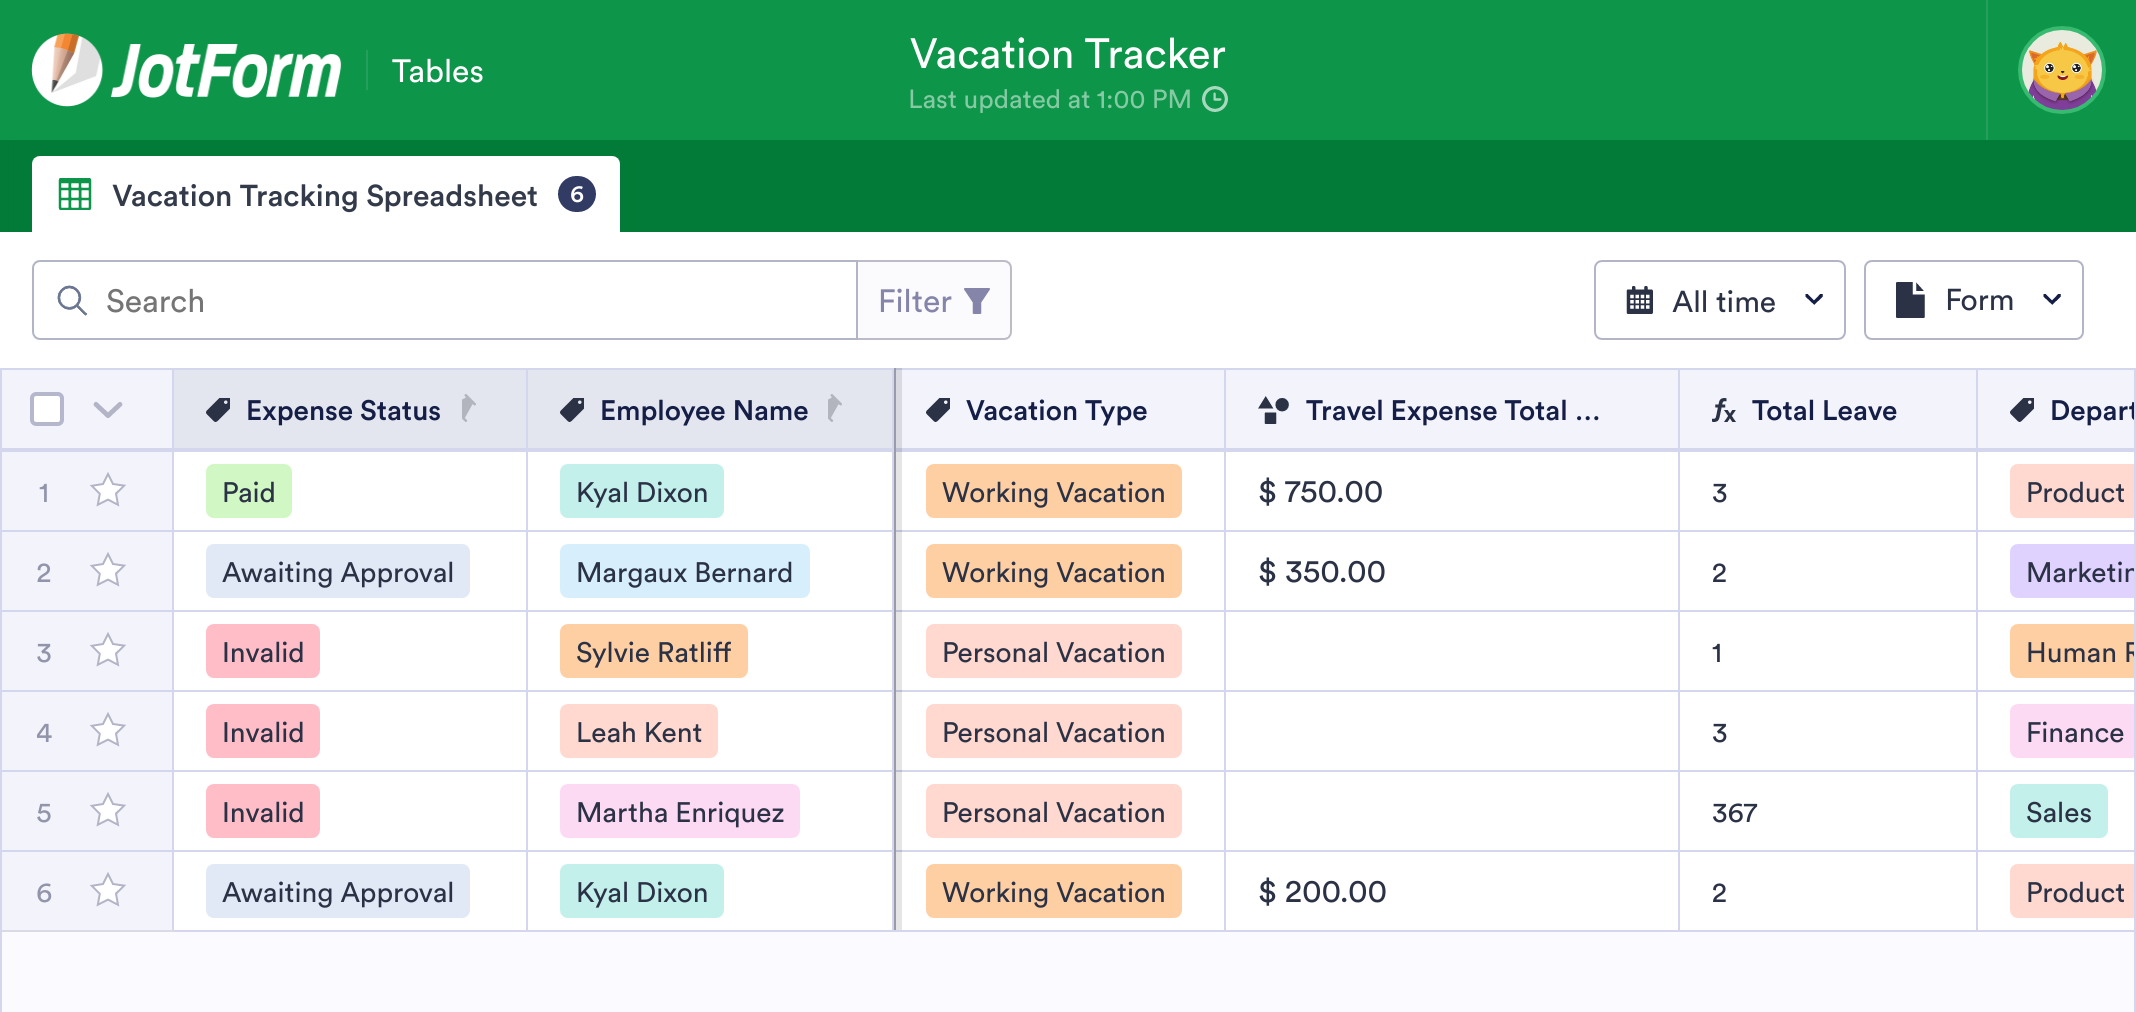
Task: Click the Expense Status column header
Action: point(350,410)
